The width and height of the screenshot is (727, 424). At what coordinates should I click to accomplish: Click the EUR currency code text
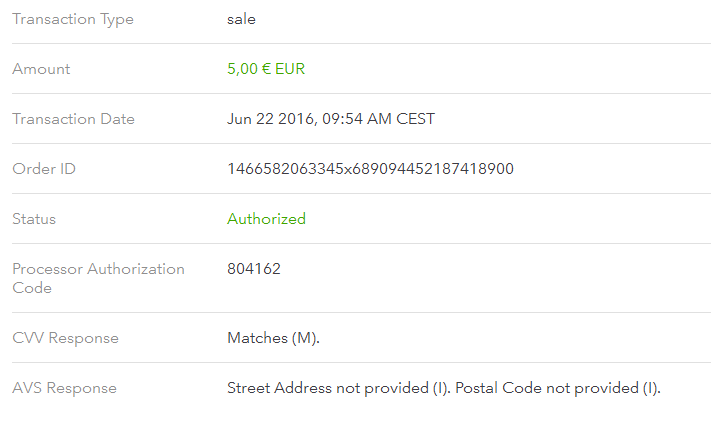click(290, 69)
